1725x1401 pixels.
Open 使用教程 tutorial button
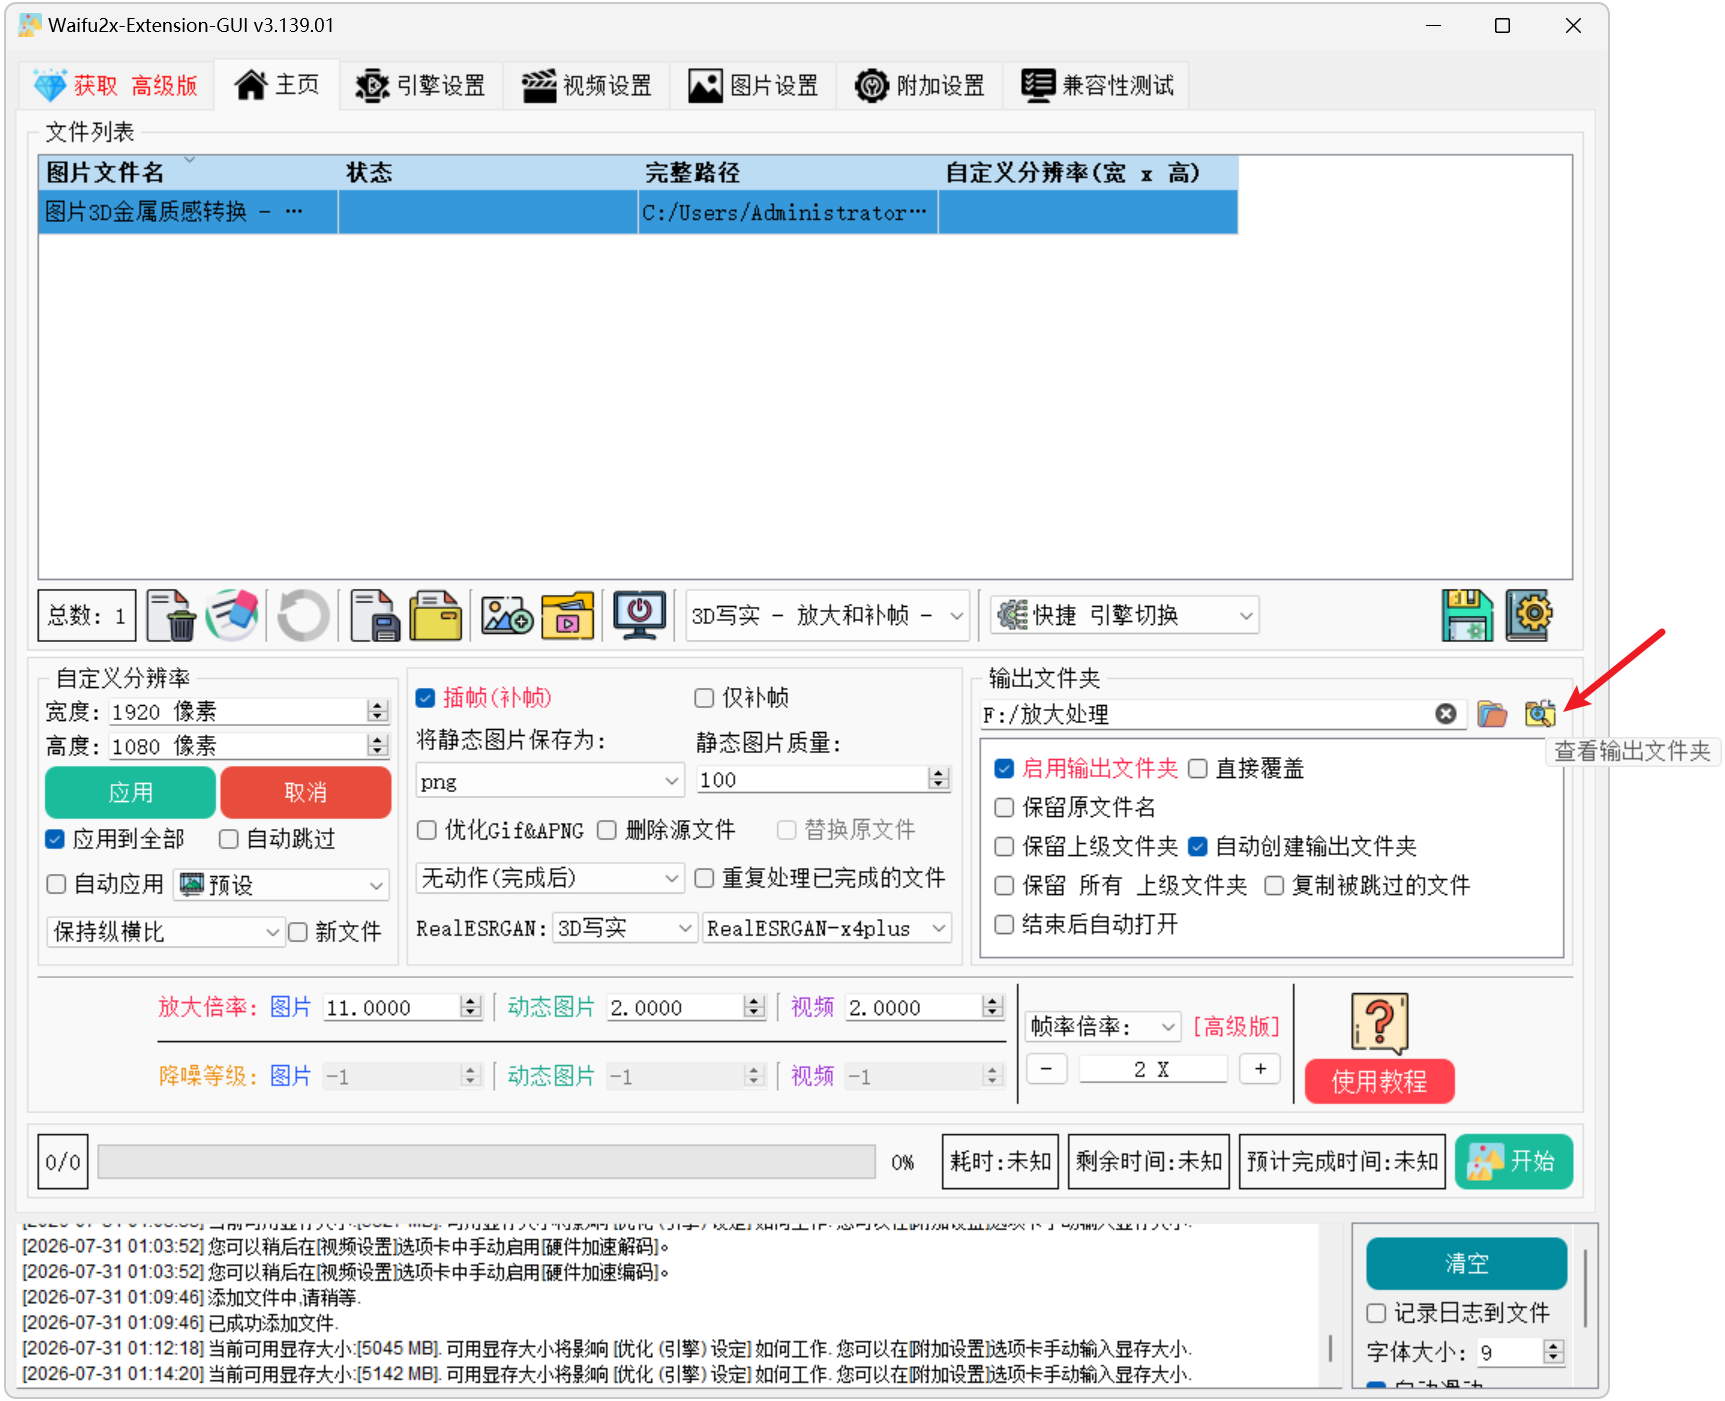coord(1380,1081)
